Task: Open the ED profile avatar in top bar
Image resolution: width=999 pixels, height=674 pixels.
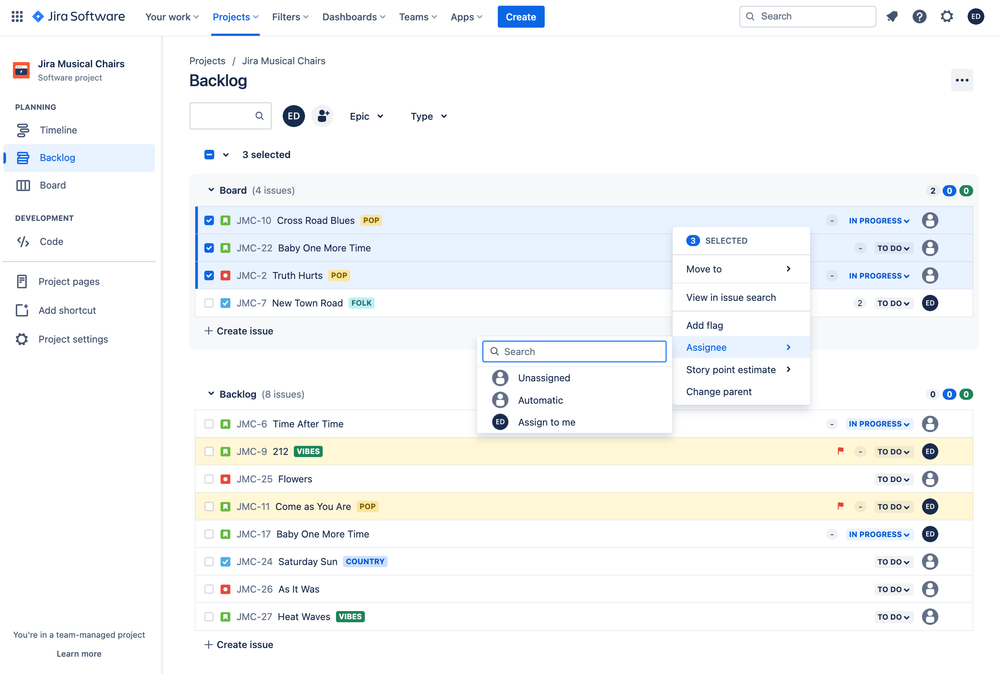Action: (975, 17)
